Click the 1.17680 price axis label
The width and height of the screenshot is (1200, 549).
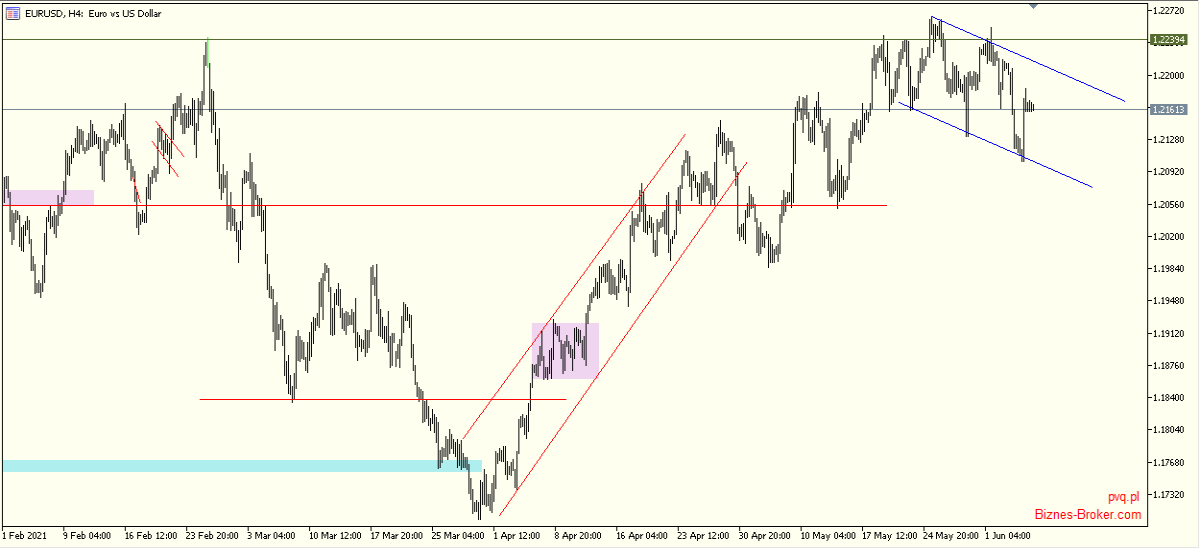[1169, 462]
